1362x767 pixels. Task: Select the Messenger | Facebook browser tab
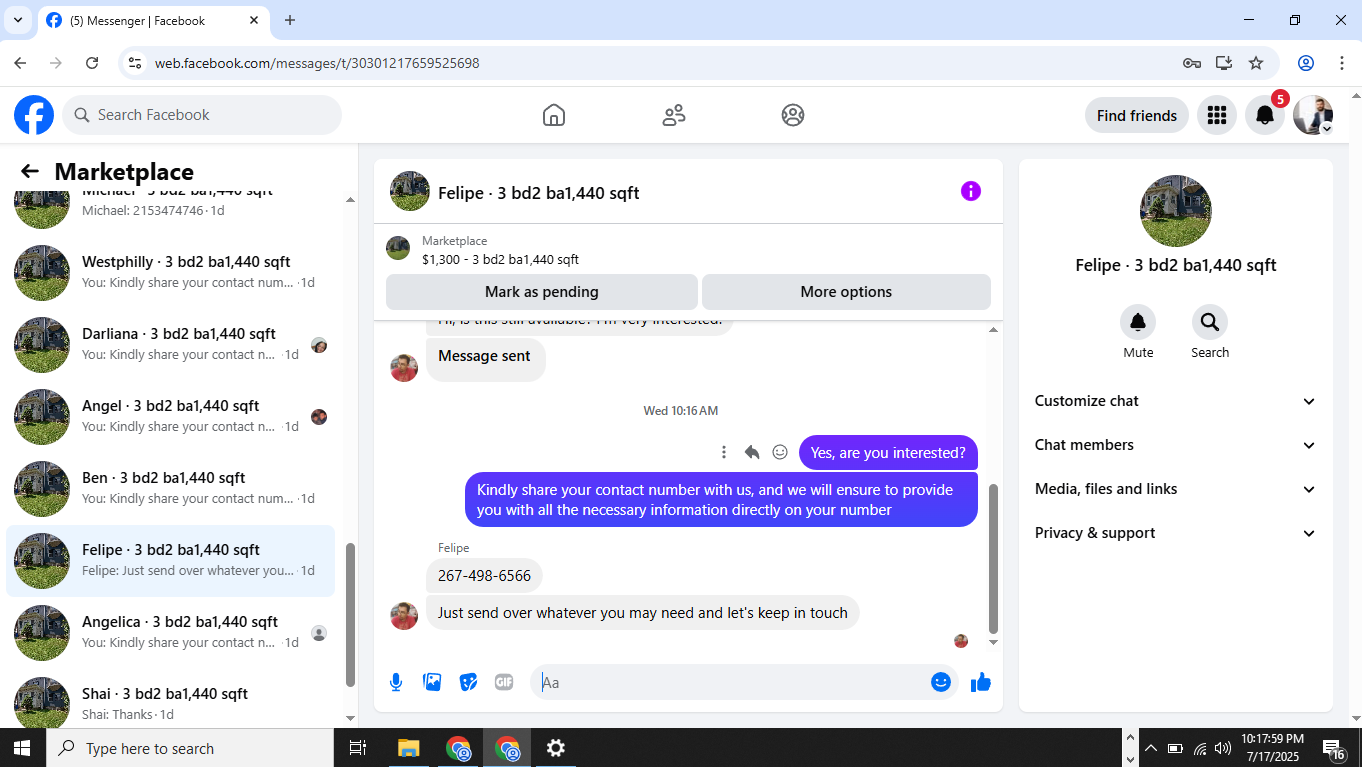153,20
